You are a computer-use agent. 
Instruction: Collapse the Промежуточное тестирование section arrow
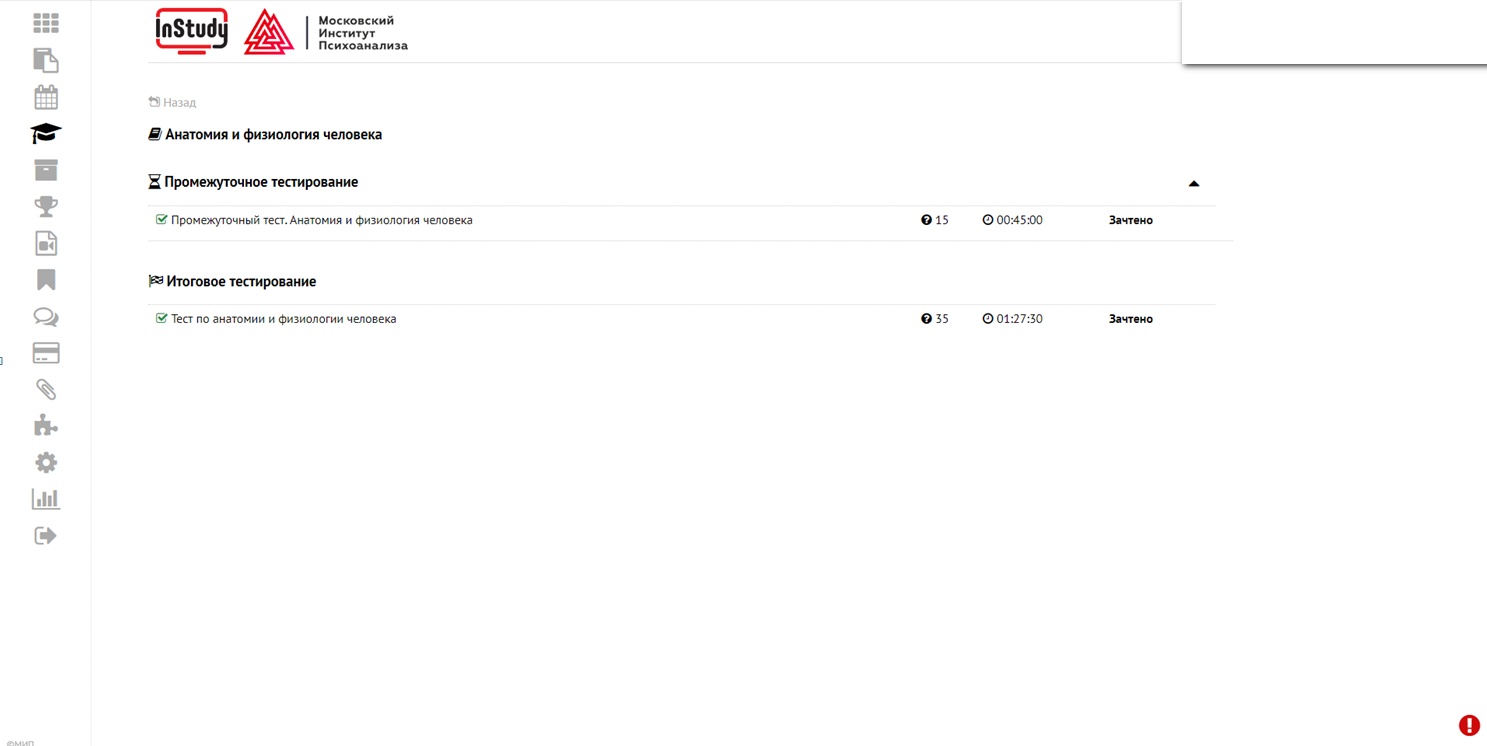coord(1193,183)
